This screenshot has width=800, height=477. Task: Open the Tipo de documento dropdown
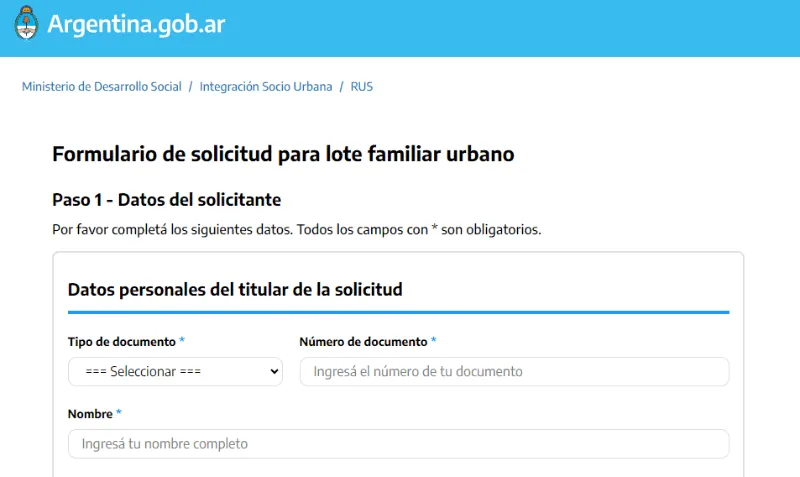(175, 371)
